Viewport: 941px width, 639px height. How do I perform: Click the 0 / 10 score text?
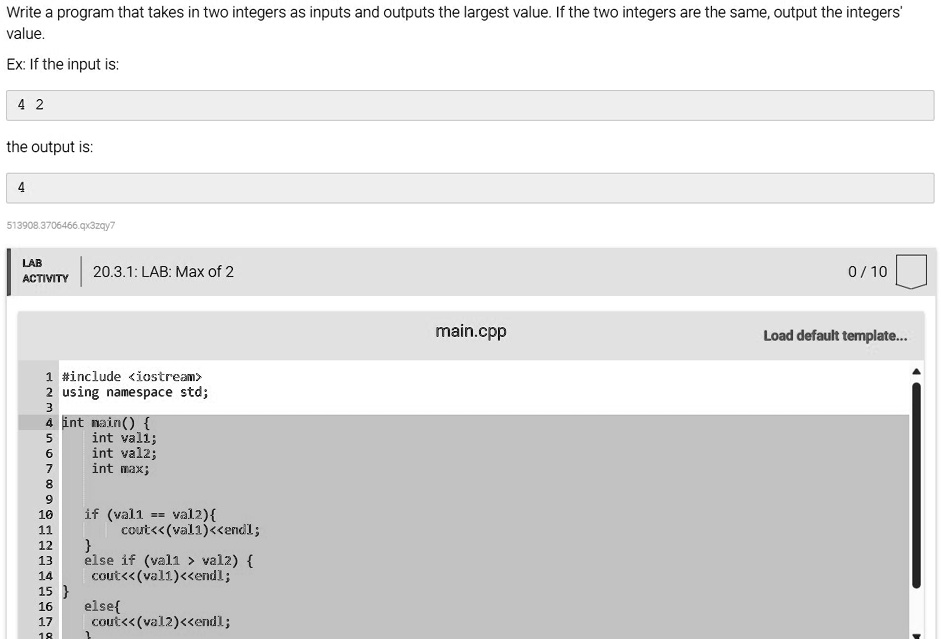tap(867, 272)
